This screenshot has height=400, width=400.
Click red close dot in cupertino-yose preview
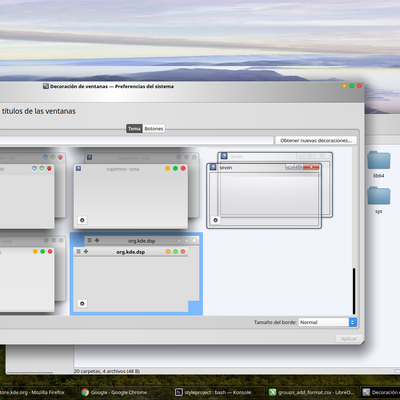(183, 168)
